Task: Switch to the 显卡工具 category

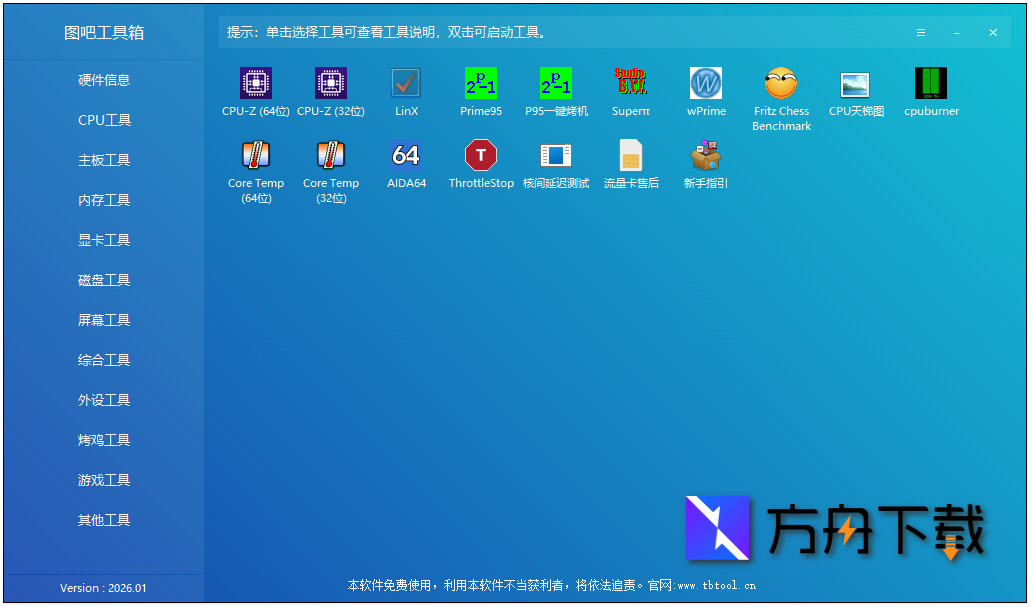Action: pyautogui.click(x=103, y=239)
